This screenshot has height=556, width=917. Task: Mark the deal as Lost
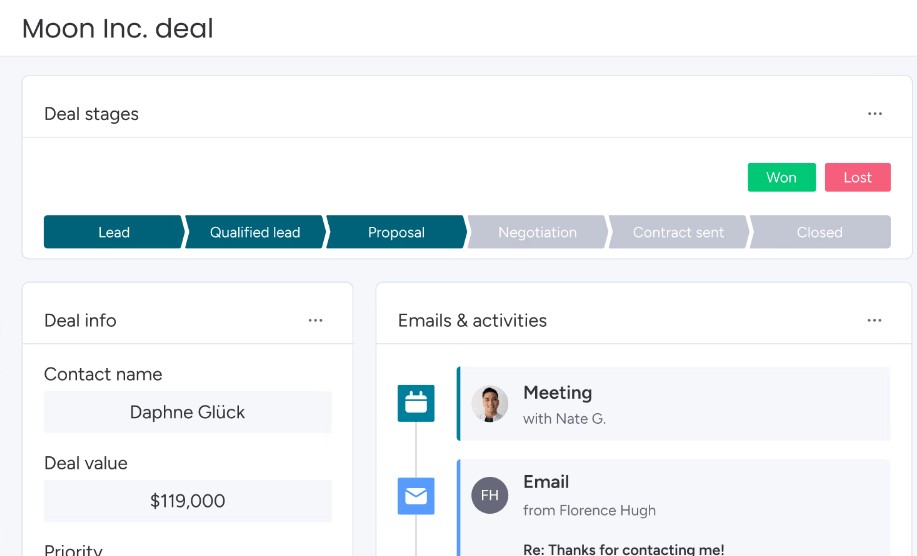click(857, 177)
